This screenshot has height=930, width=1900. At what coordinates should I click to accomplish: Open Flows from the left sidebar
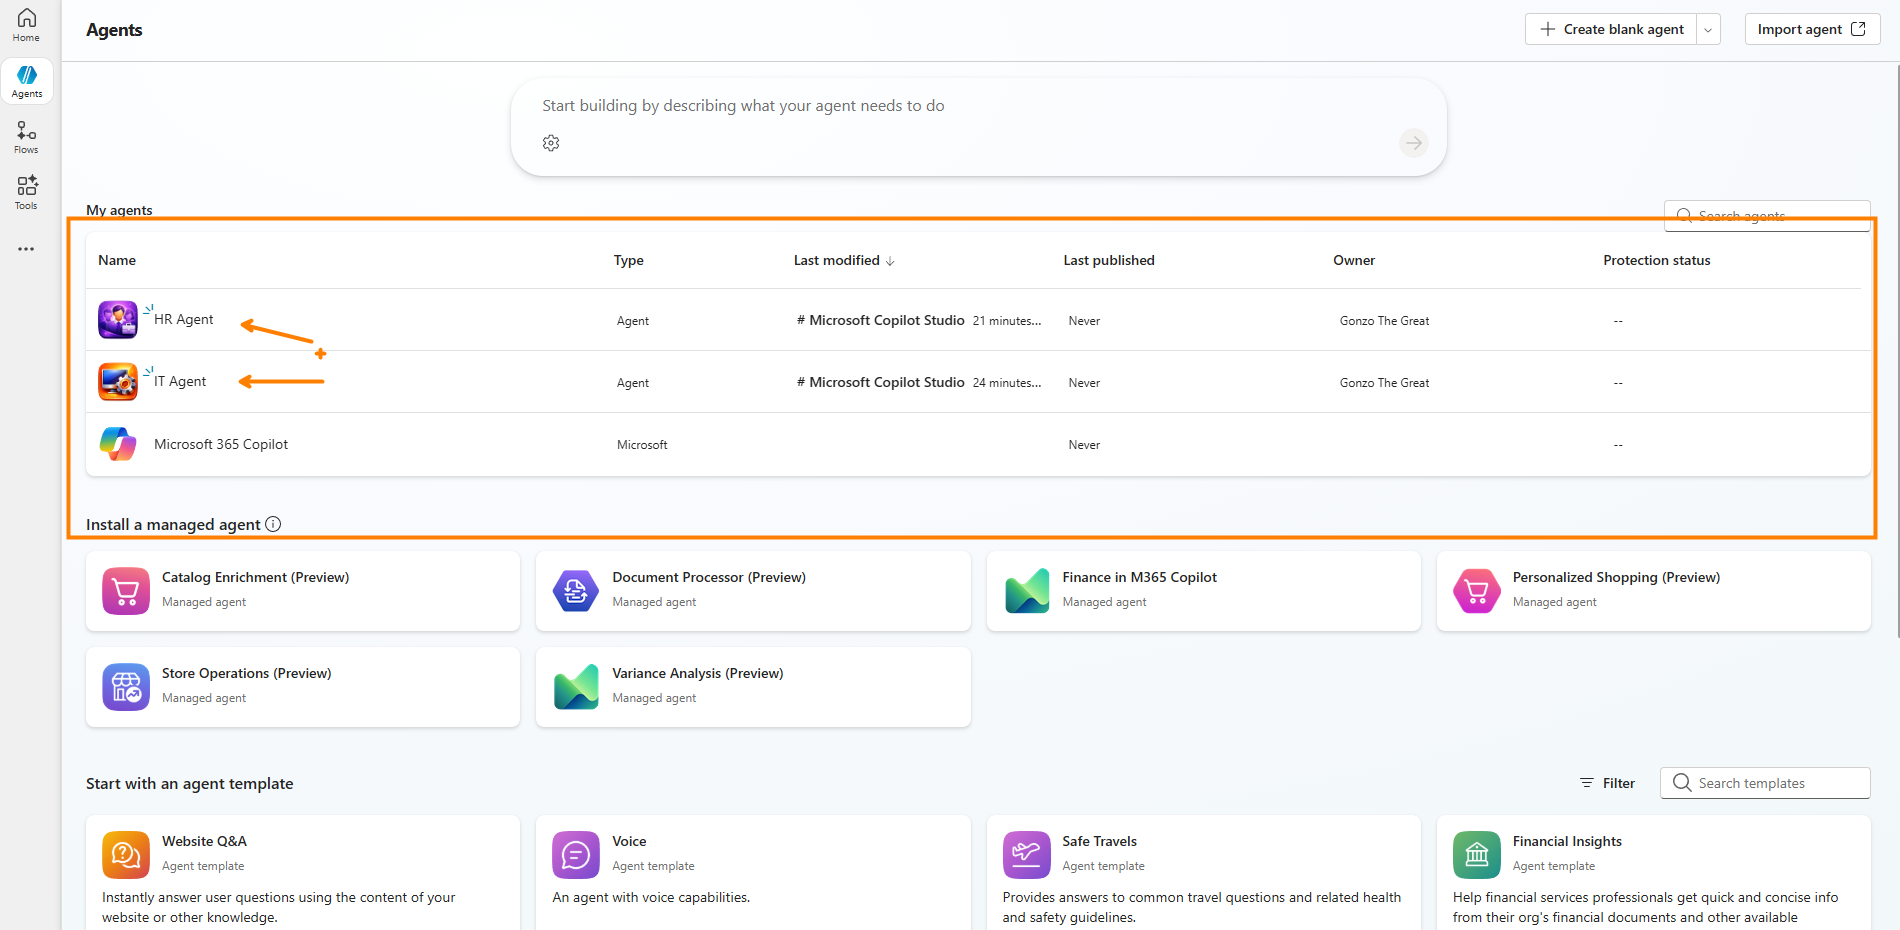click(27, 137)
